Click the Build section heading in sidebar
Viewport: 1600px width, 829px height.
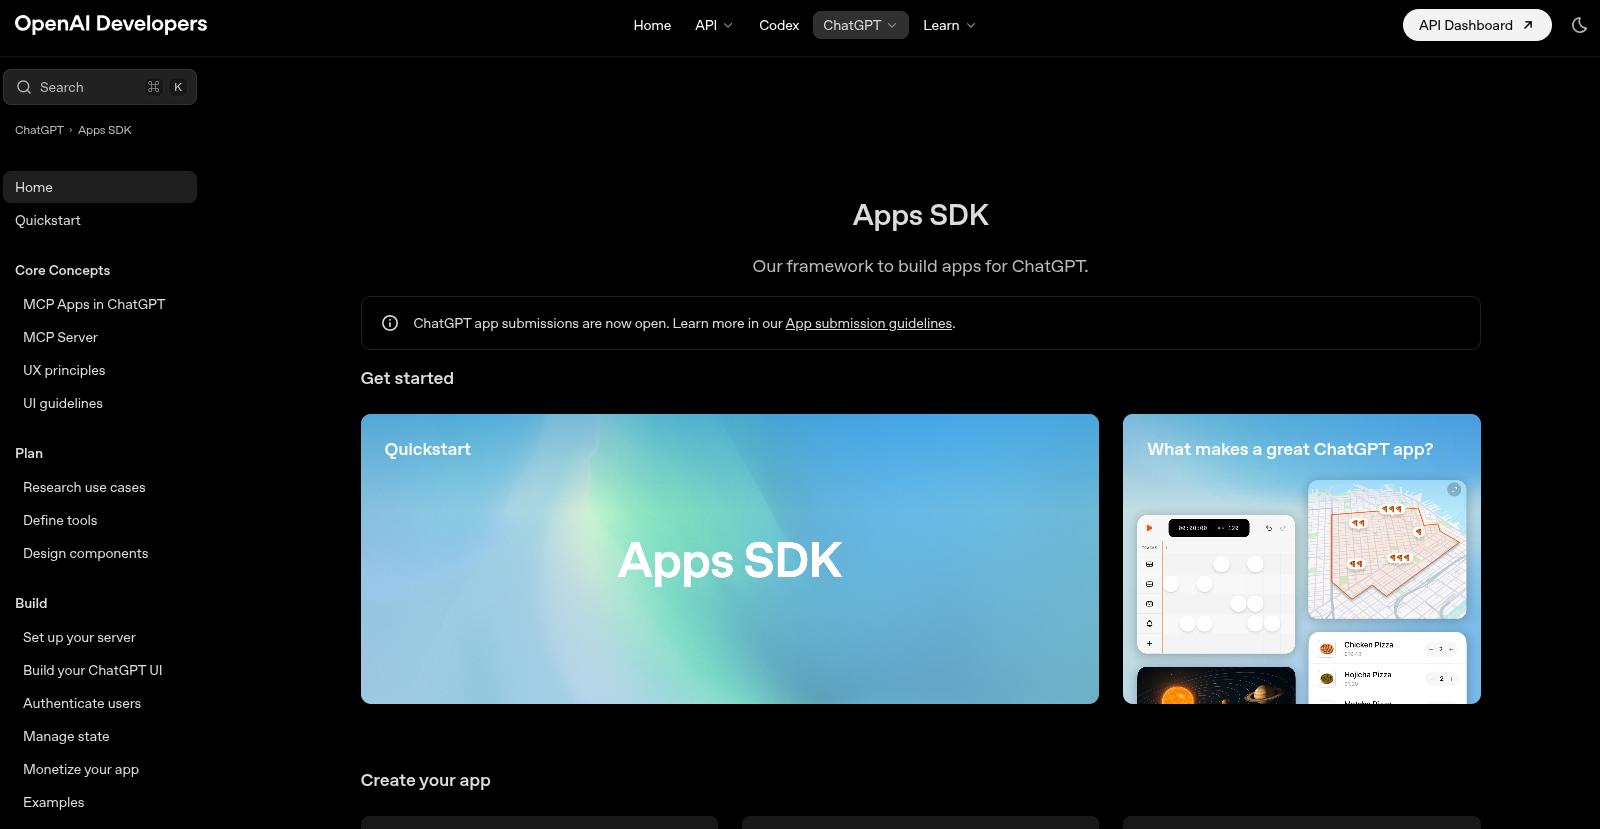click(31, 603)
